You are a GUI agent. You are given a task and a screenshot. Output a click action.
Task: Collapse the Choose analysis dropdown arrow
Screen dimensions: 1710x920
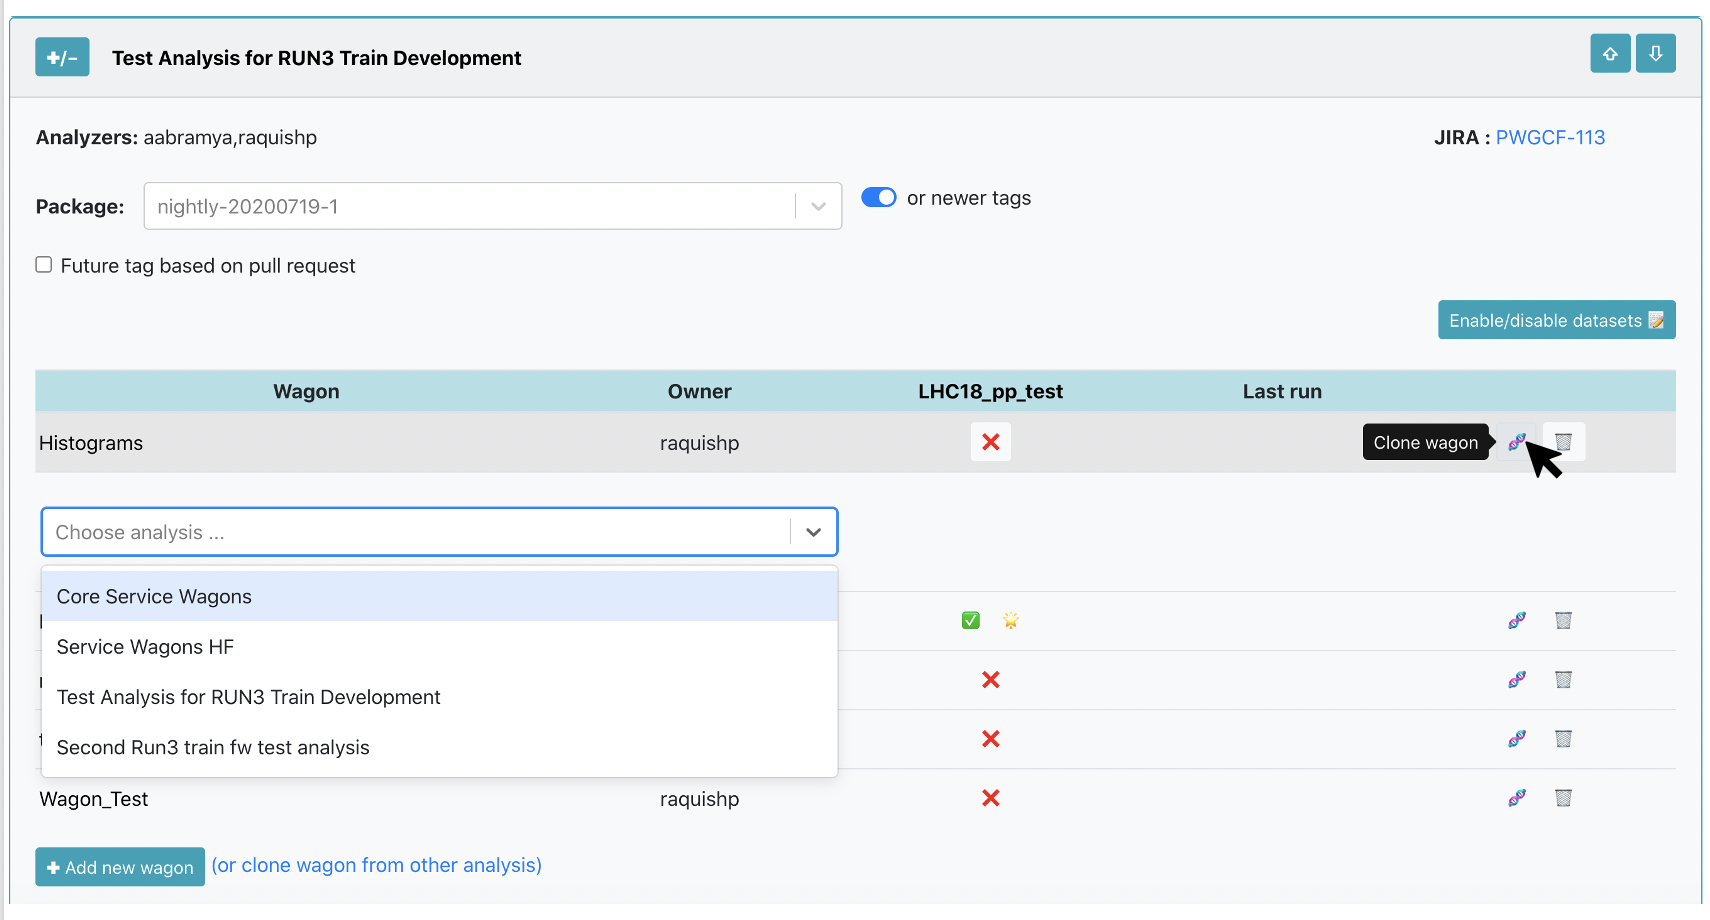point(813,533)
